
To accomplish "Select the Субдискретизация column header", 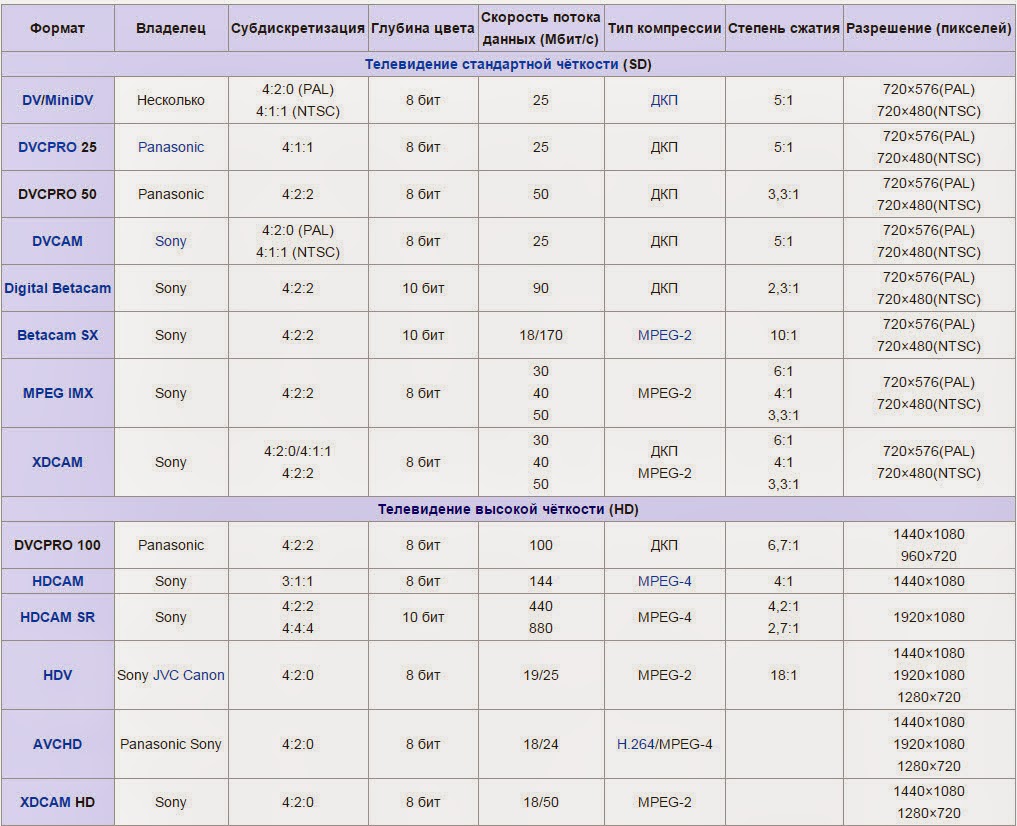I will tap(298, 29).
